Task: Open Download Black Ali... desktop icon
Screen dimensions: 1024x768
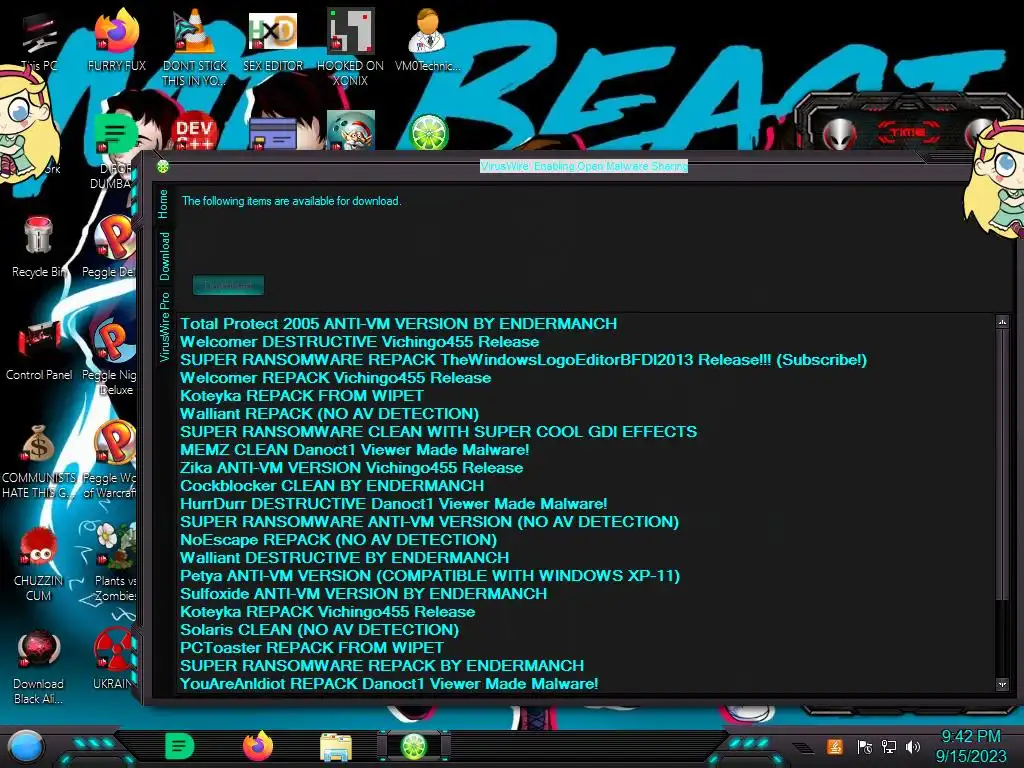Action: coord(38,667)
